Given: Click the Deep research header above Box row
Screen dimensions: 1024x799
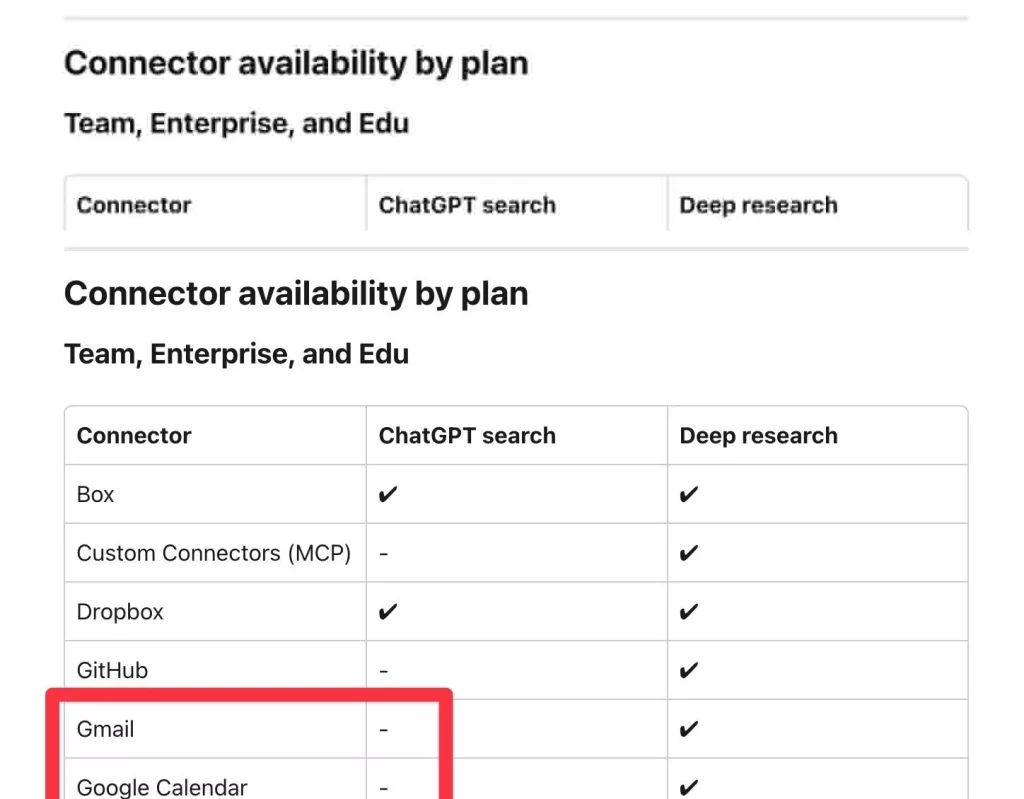Looking at the screenshot, I should tap(758, 436).
